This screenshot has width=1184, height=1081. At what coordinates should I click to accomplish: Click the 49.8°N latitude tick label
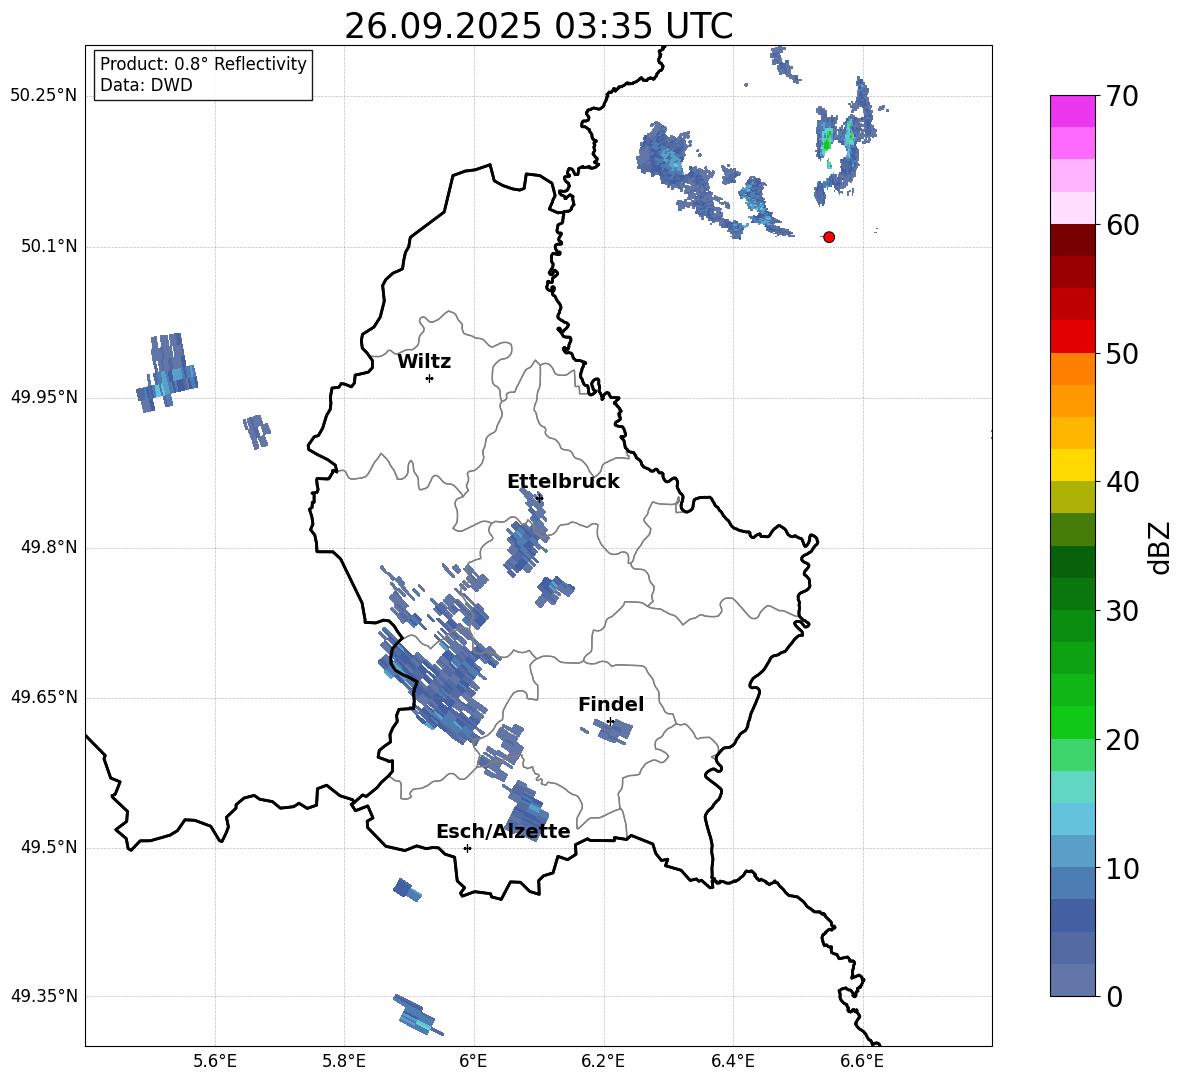49,547
